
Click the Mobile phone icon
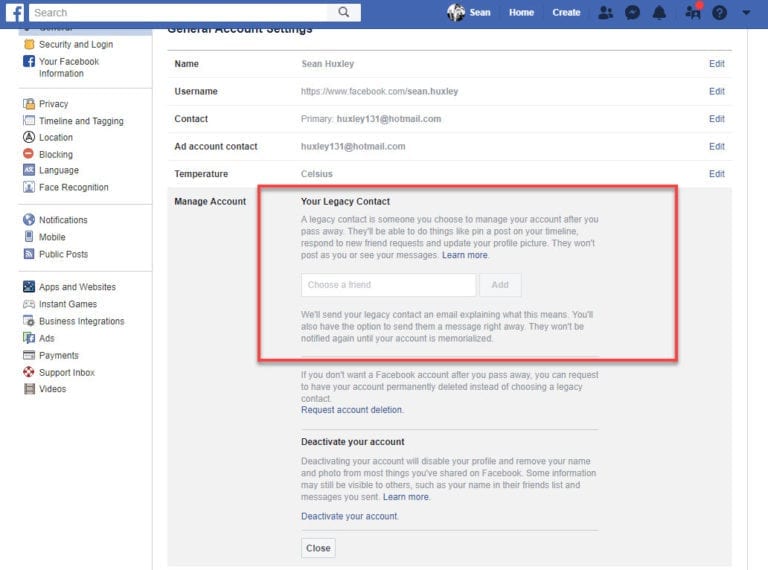tap(29, 237)
